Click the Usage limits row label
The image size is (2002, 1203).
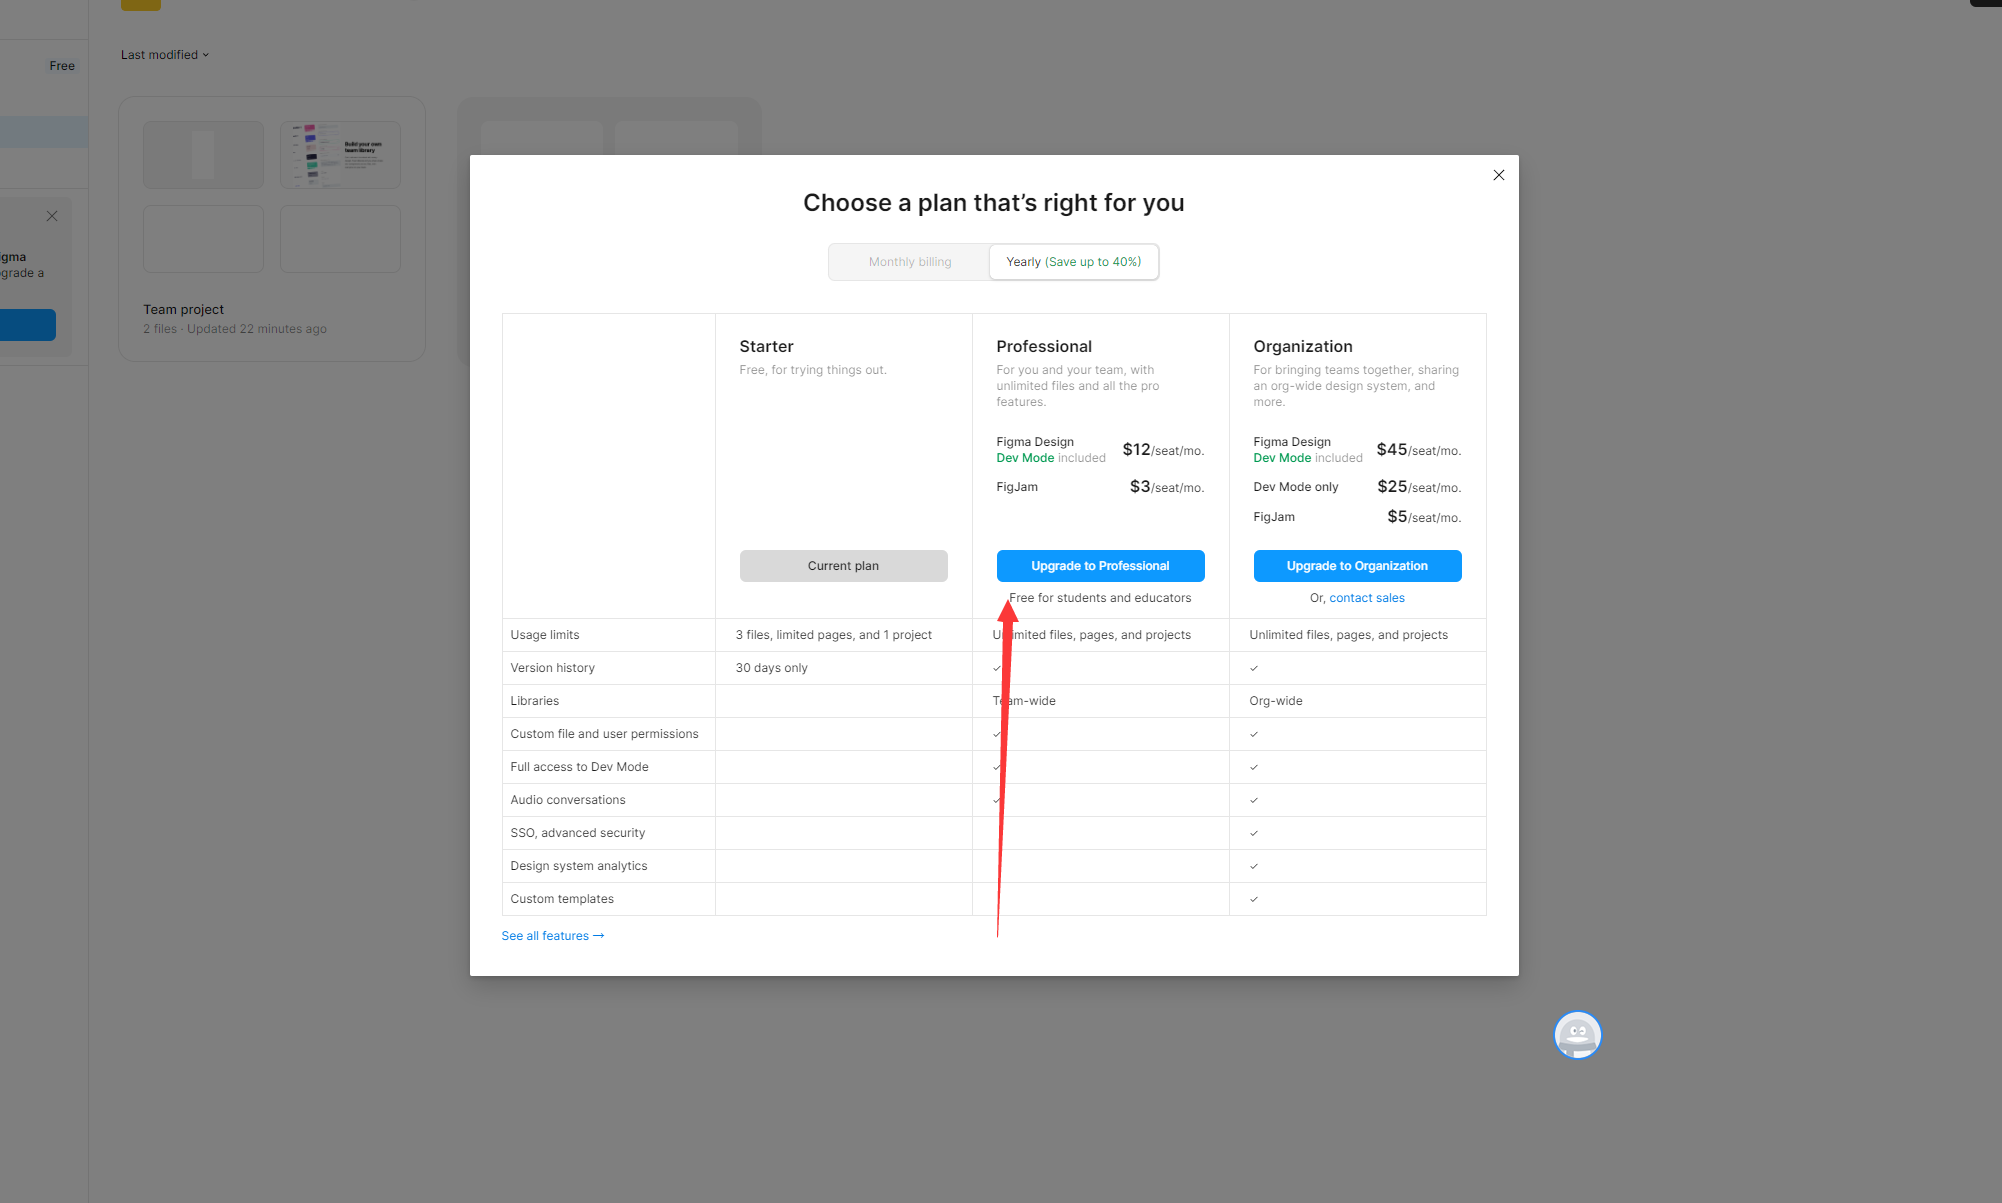click(x=545, y=635)
